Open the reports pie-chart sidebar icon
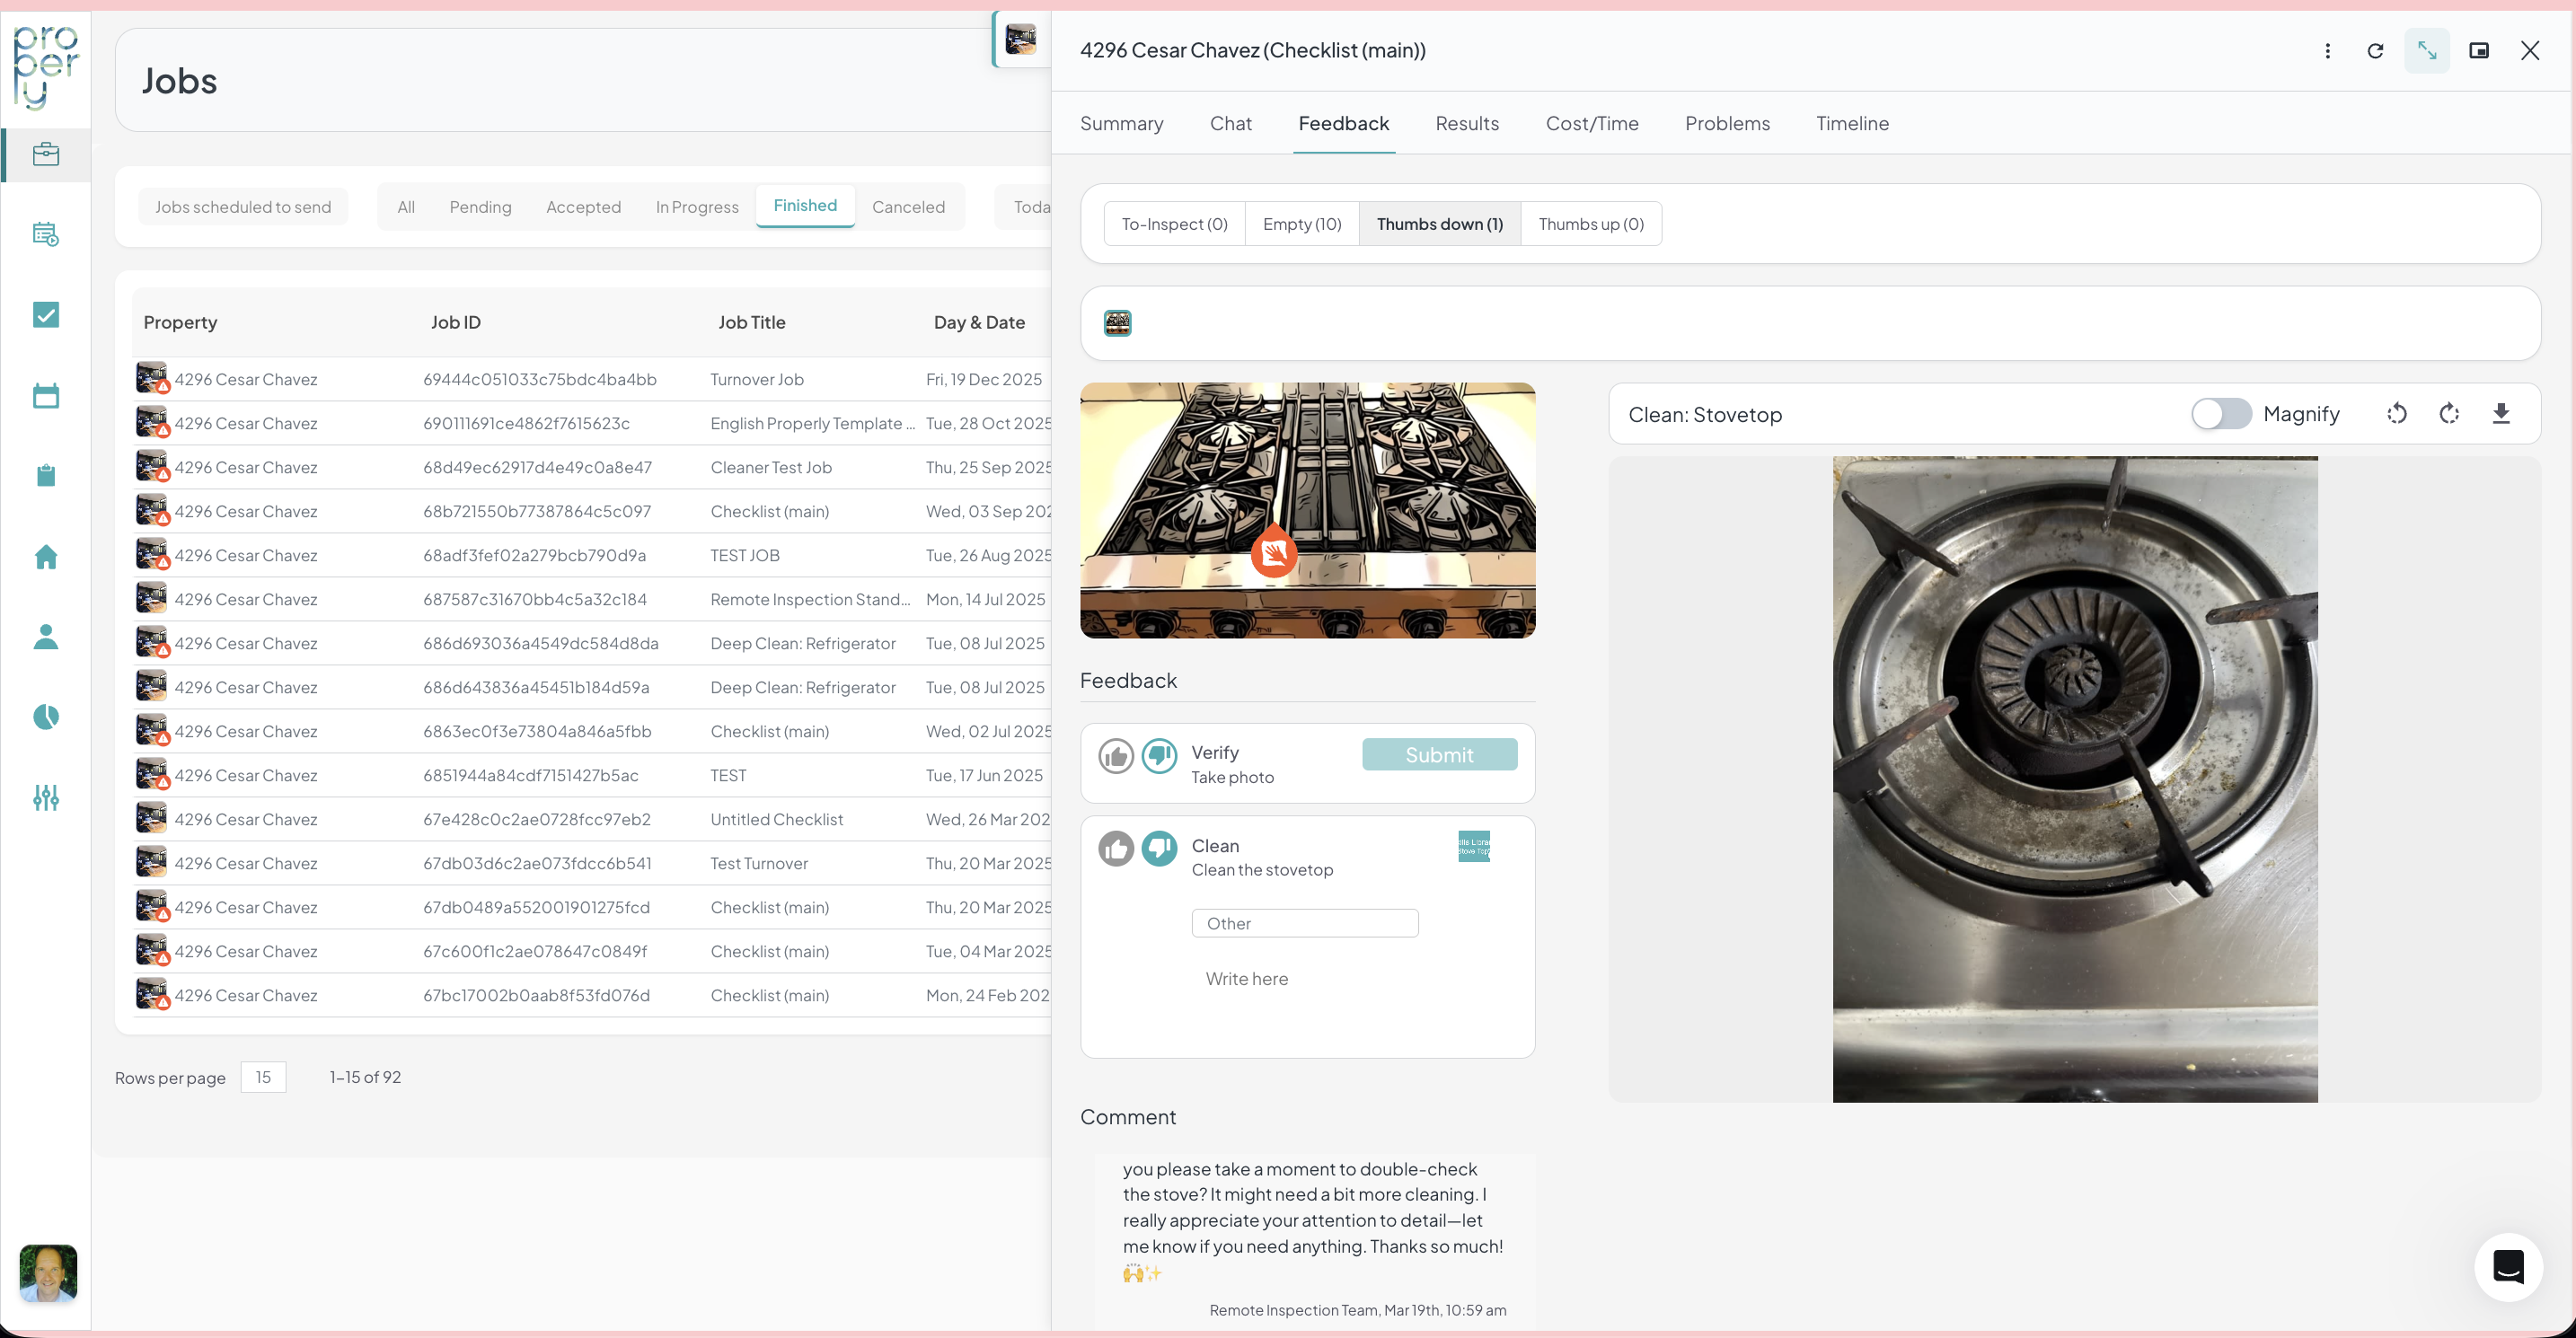 point(46,717)
